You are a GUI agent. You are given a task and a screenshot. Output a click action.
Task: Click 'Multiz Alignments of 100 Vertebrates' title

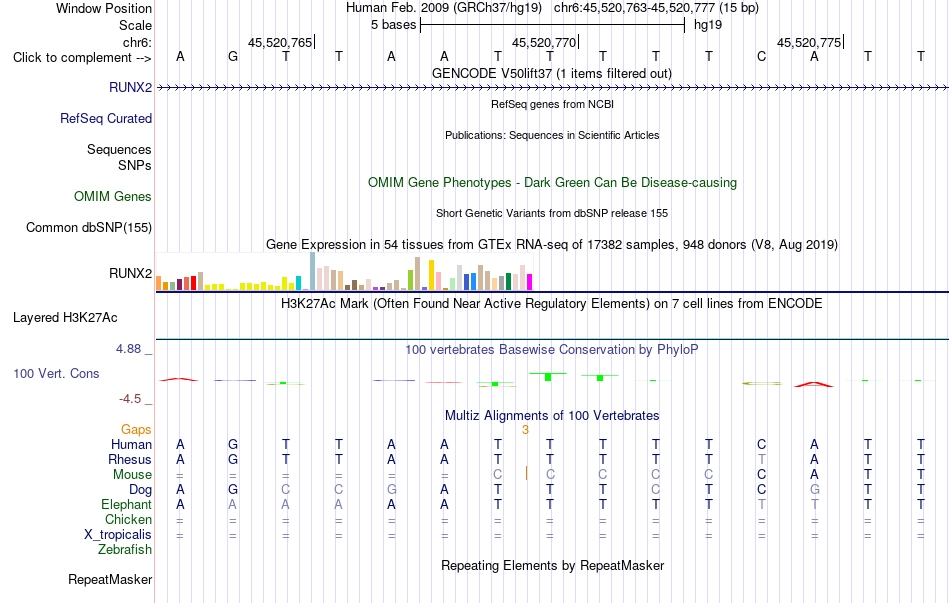click(552, 415)
